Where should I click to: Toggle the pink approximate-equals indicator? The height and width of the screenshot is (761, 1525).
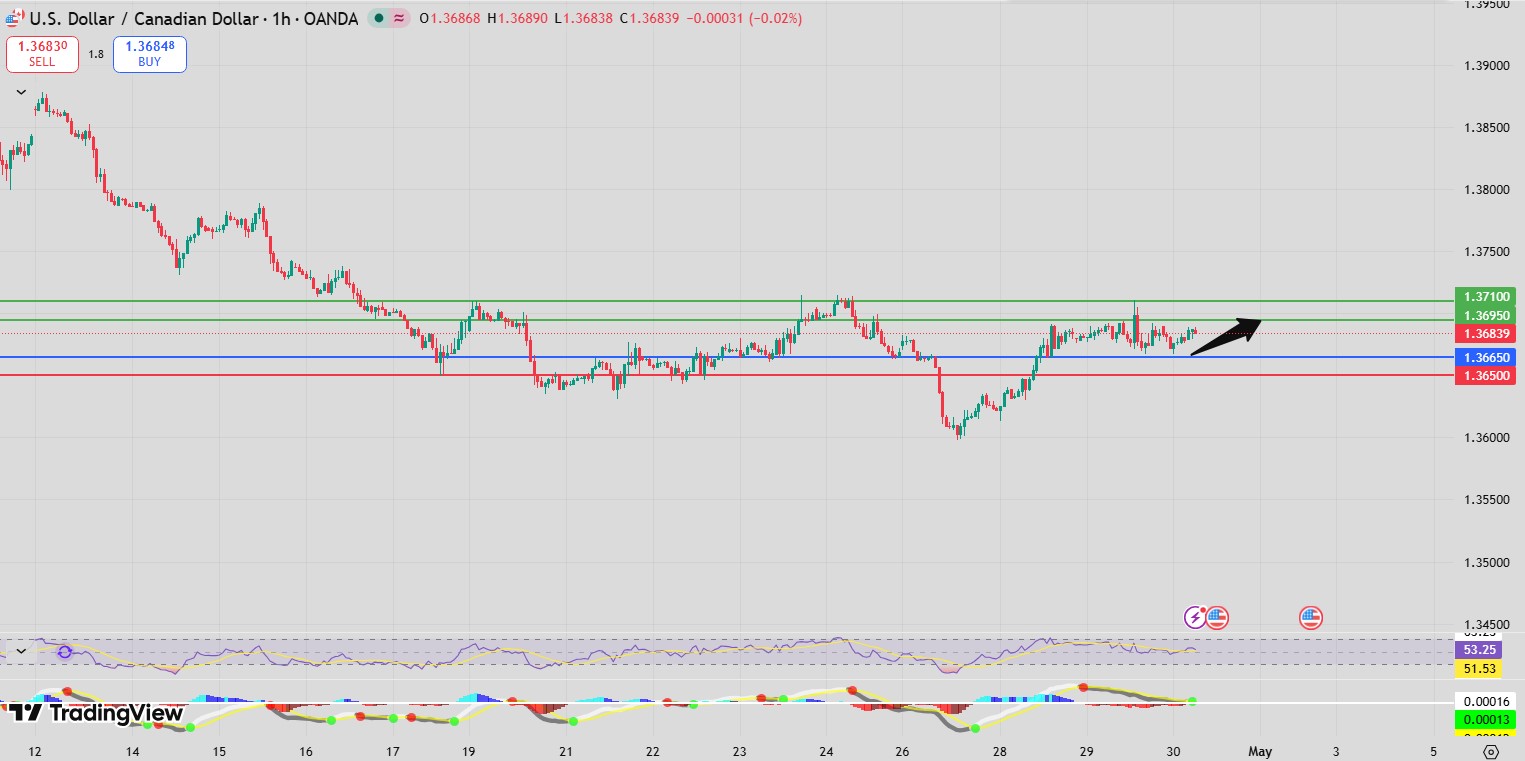pyautogui.click(x=400, y=18)
